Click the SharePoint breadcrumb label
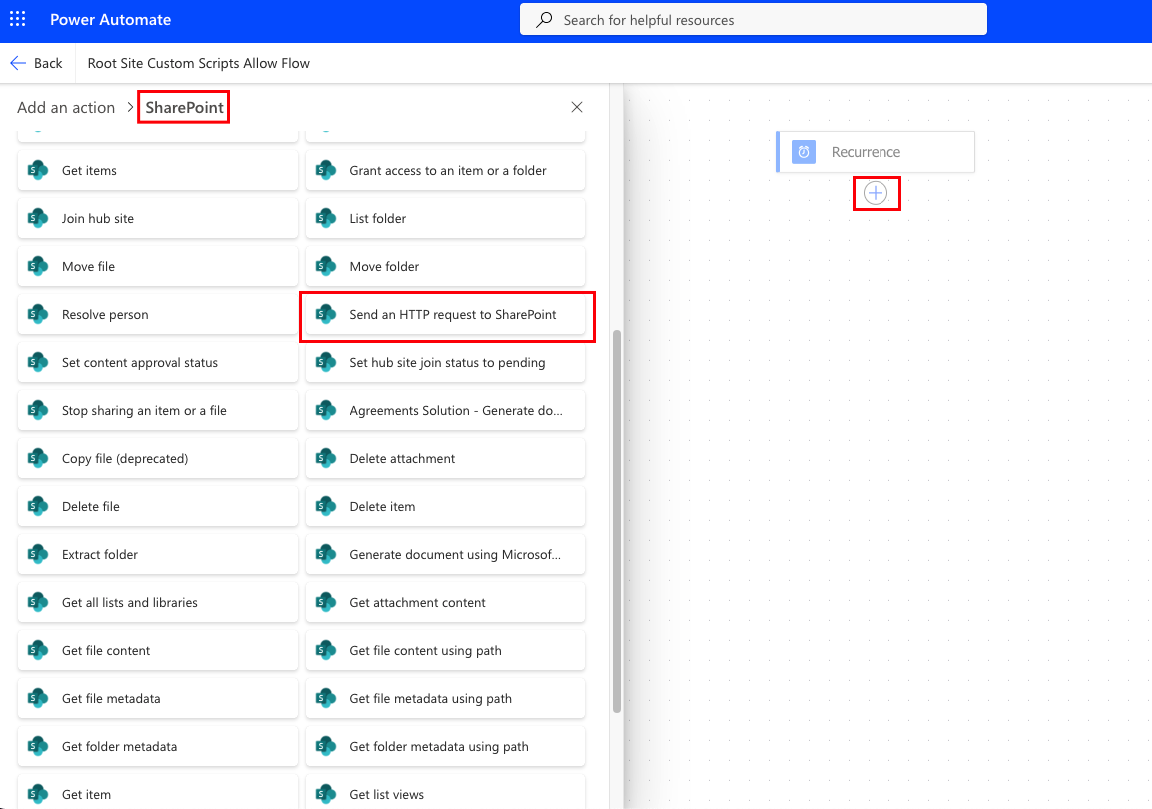The width and height of the screenshot is (1152, 809). coord(185,107)
